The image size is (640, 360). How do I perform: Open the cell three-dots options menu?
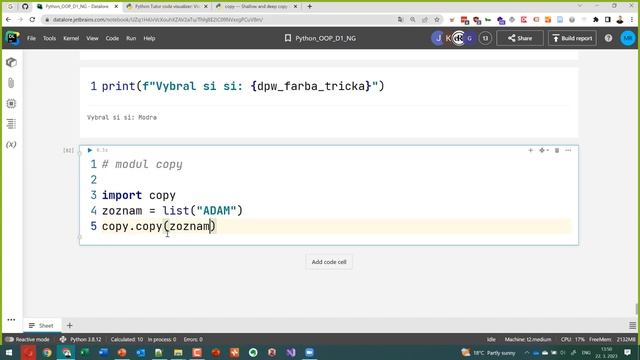[x=568, y=150]
